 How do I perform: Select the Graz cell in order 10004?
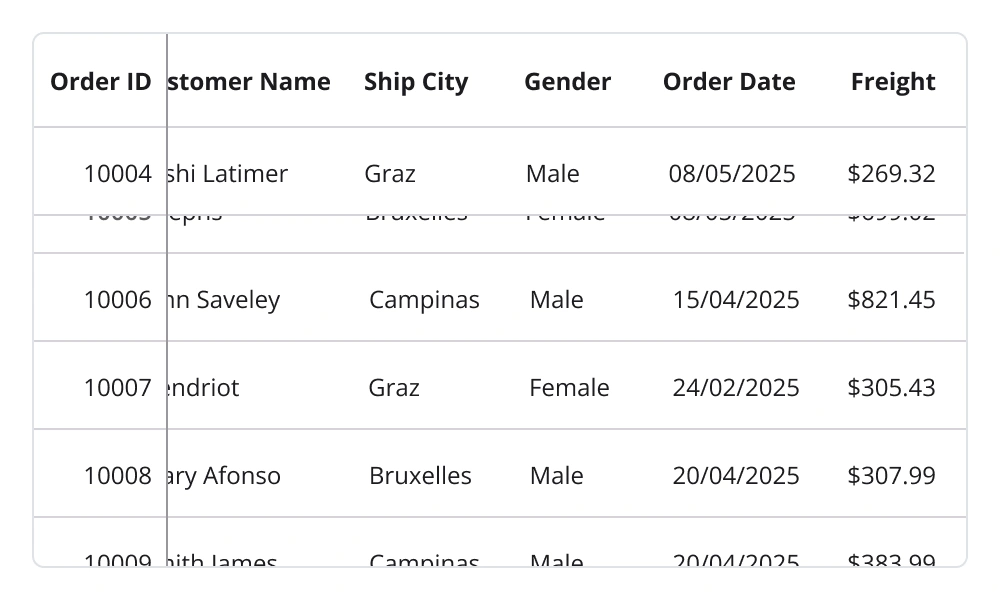(390, 174)
